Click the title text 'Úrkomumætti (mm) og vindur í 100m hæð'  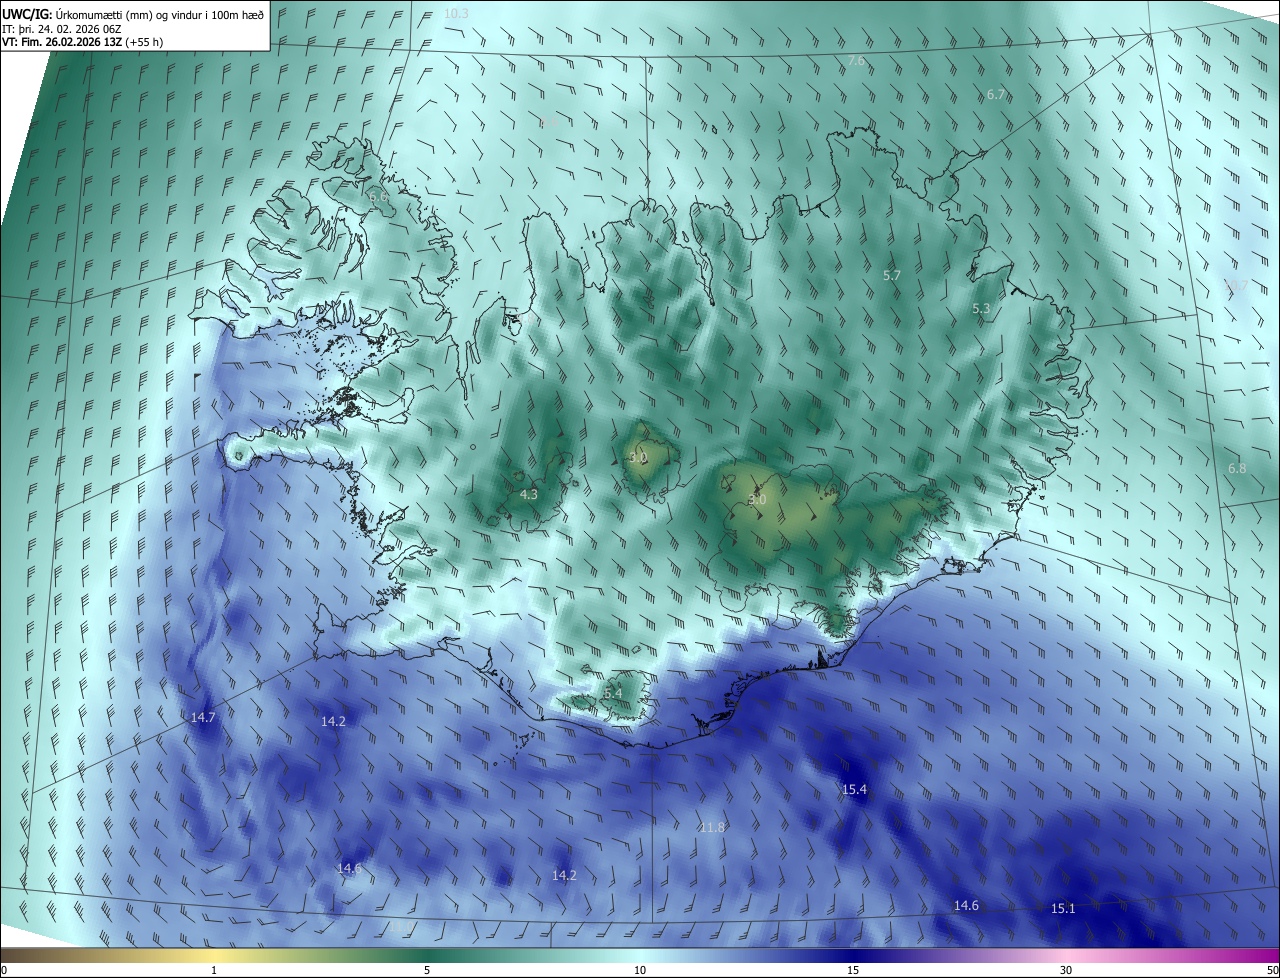click(x=159, y=14)
